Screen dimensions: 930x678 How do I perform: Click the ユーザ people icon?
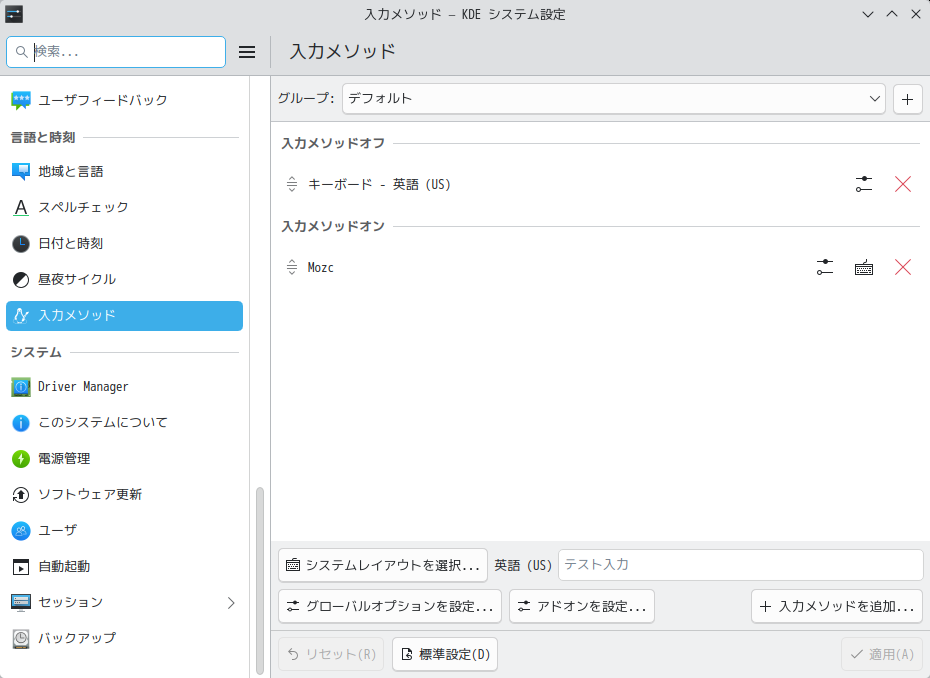pos(21,531)
